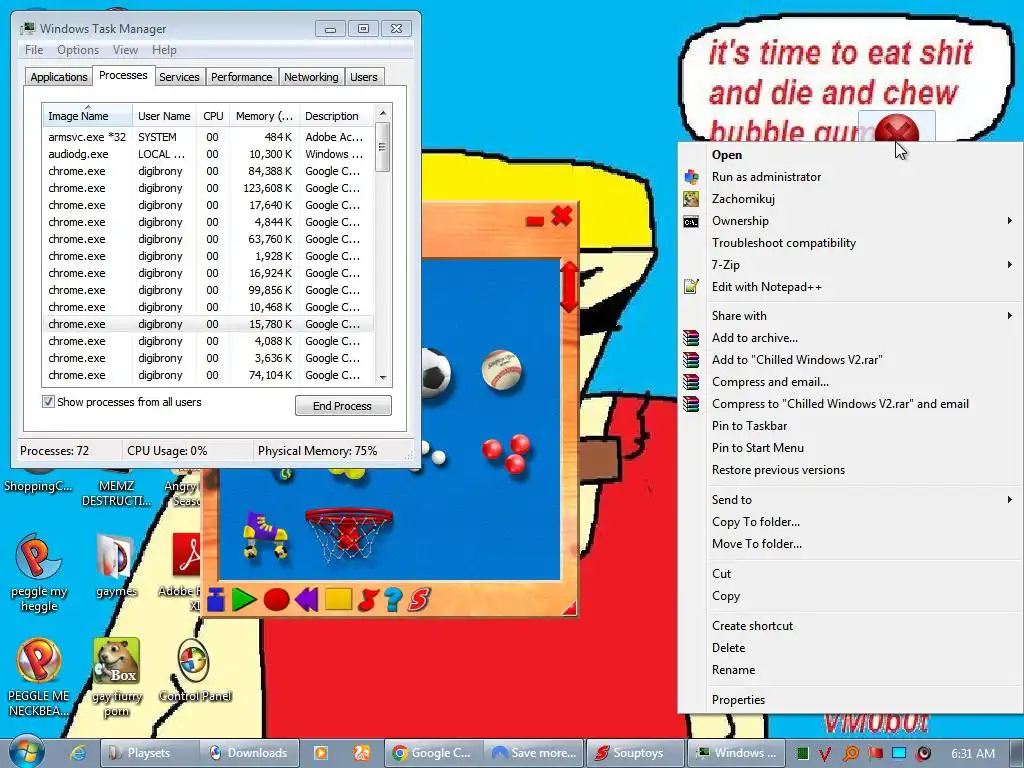The height and width of the screenshot is (768, 1024).
Task: Expand the 'Send to' submenu
Action: (852, 500)
